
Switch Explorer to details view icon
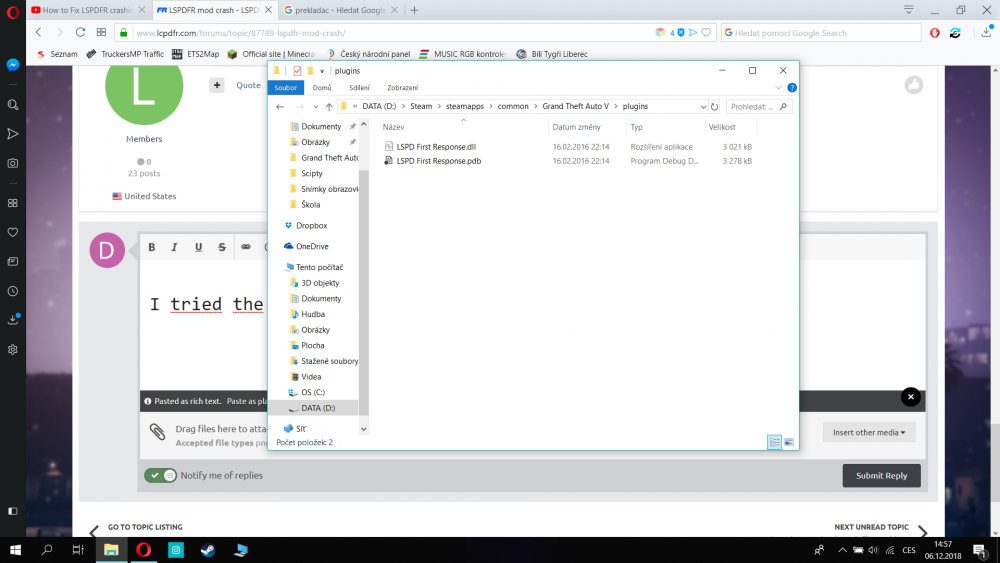point(774,442)
